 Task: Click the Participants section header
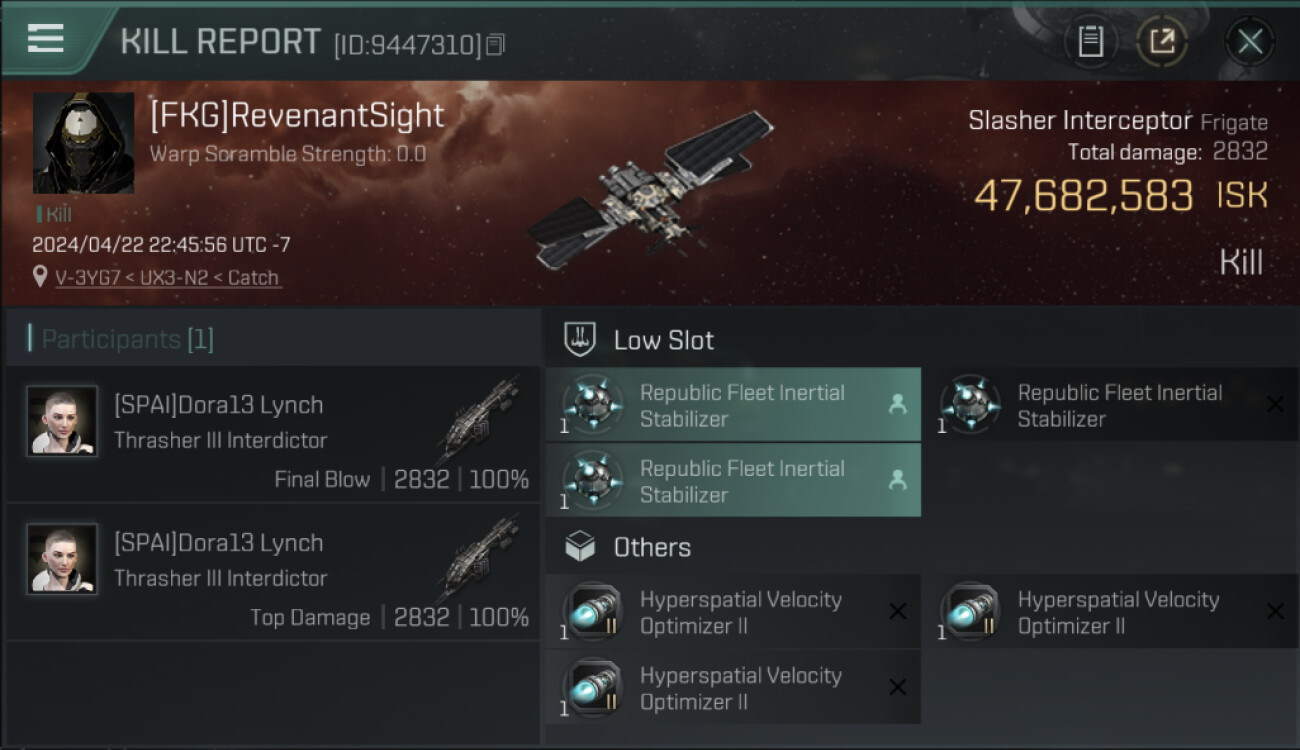[x=128, y=340]
